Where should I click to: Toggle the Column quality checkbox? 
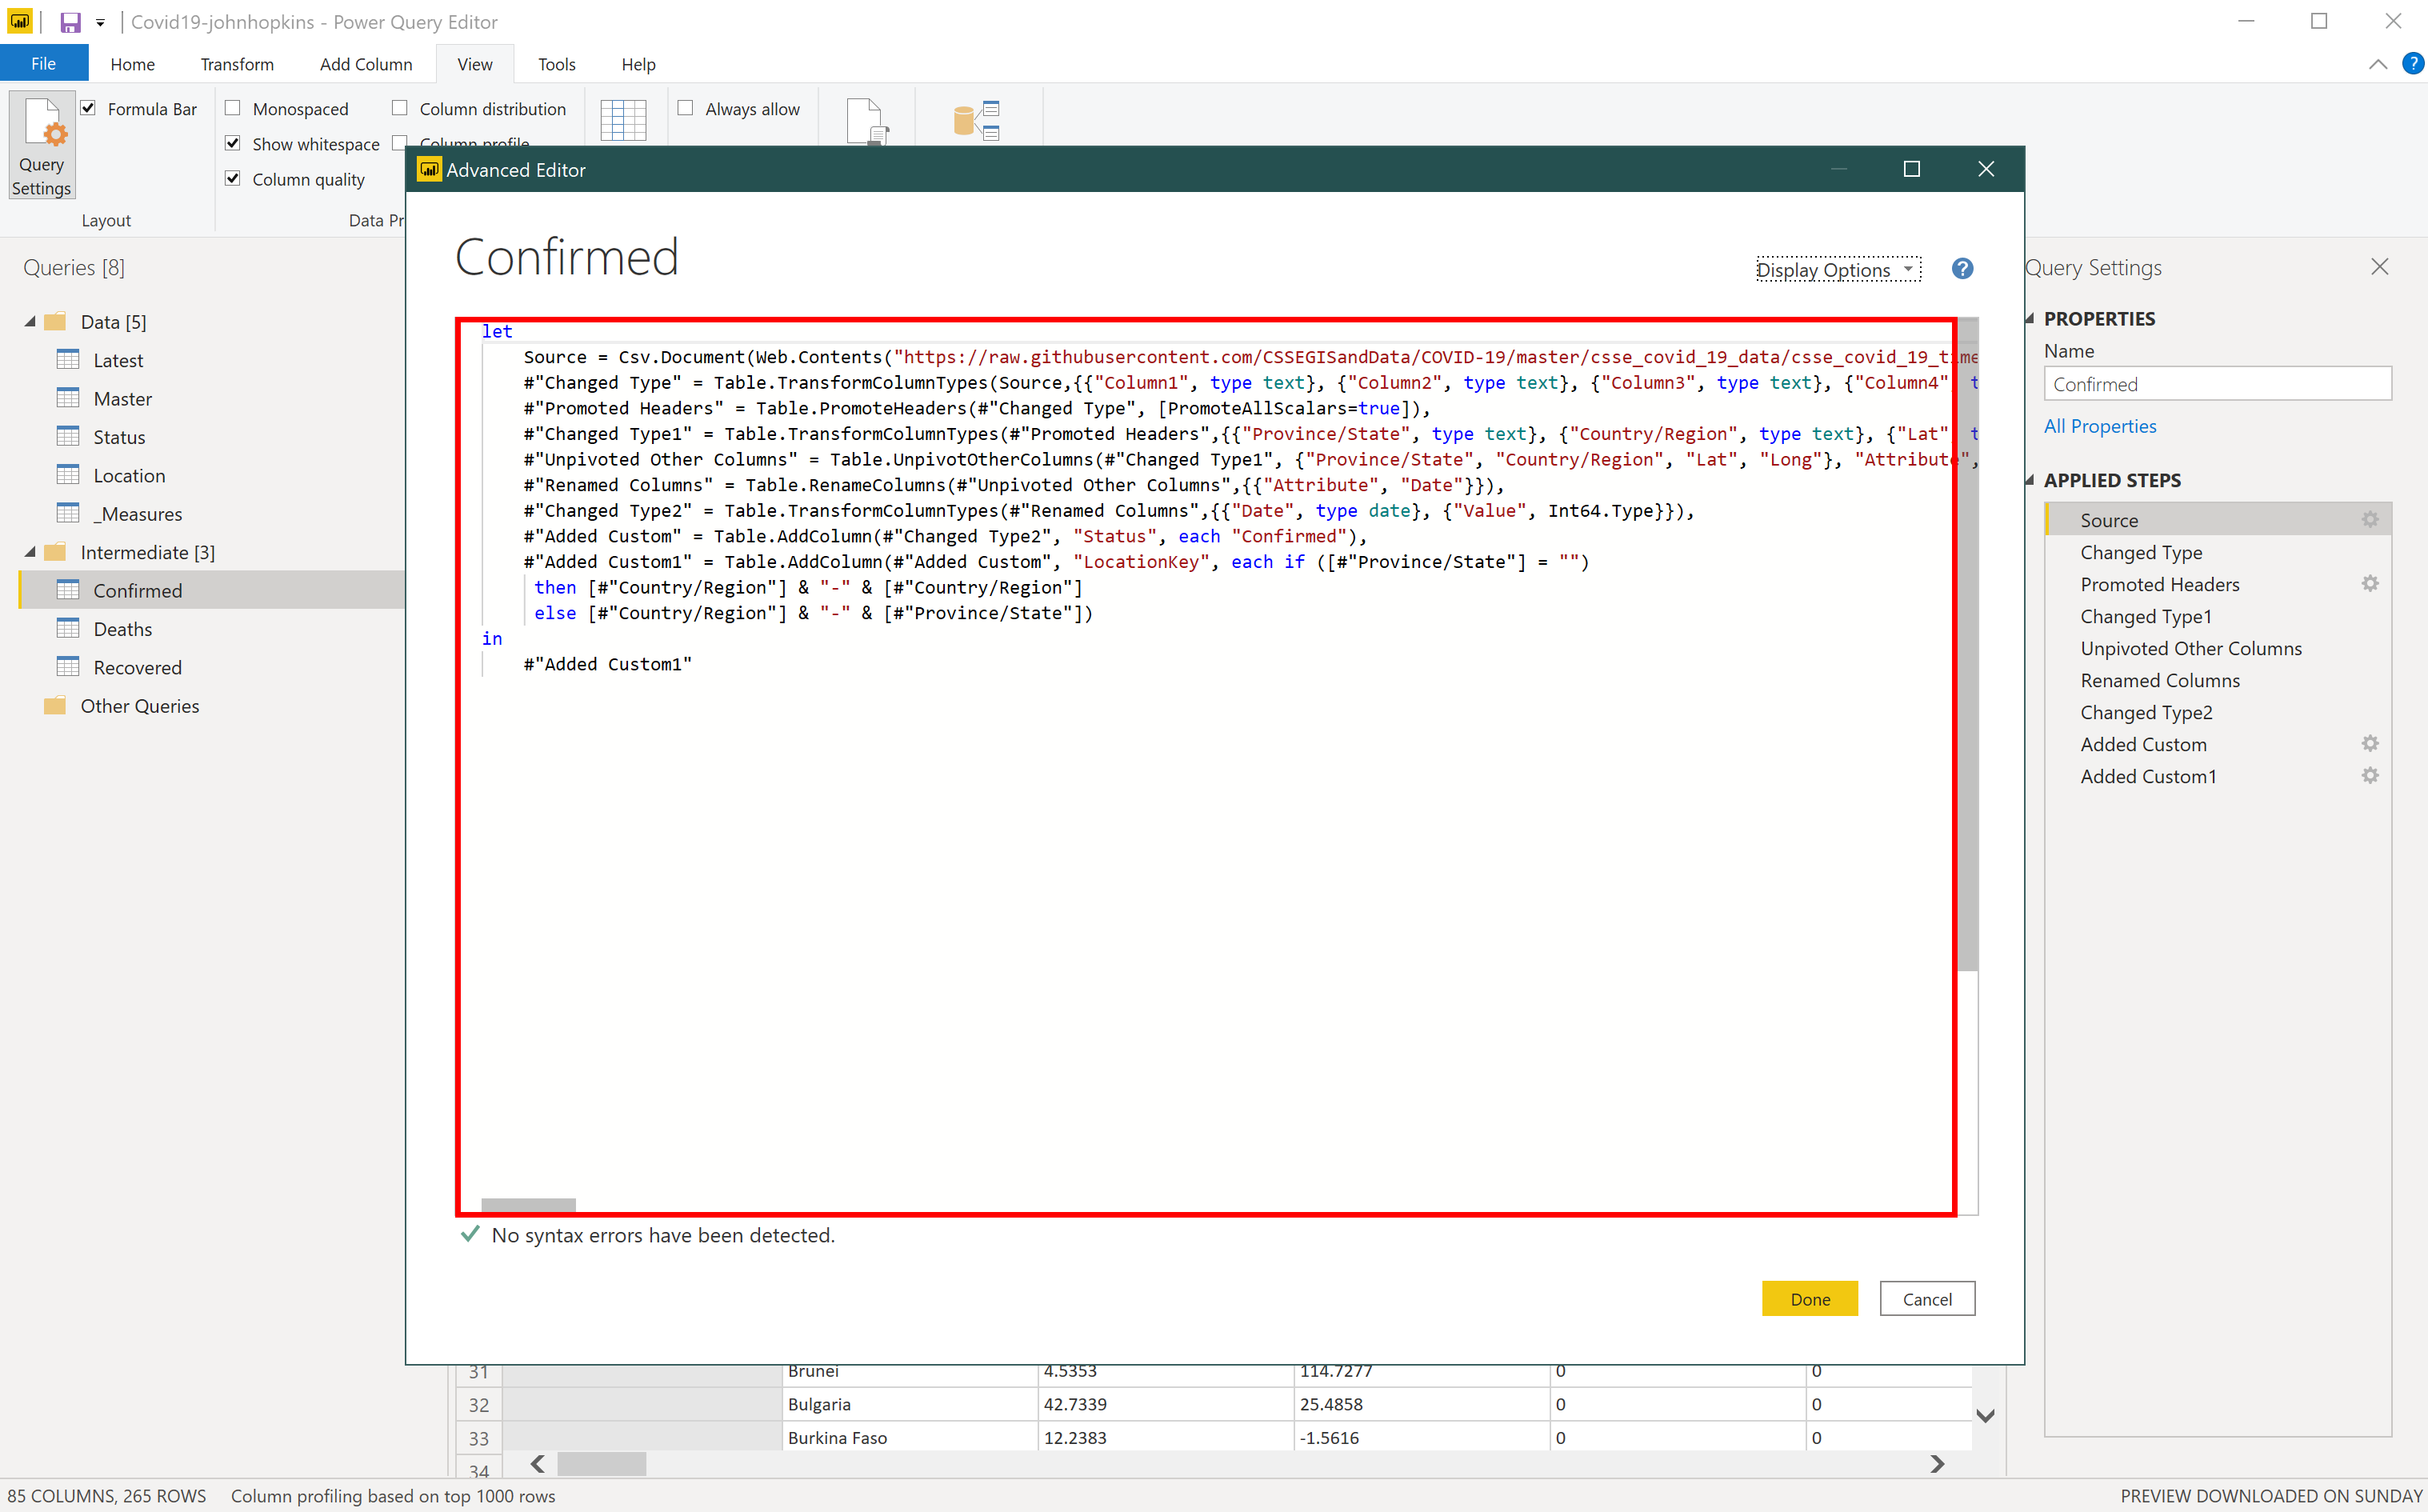233,179
